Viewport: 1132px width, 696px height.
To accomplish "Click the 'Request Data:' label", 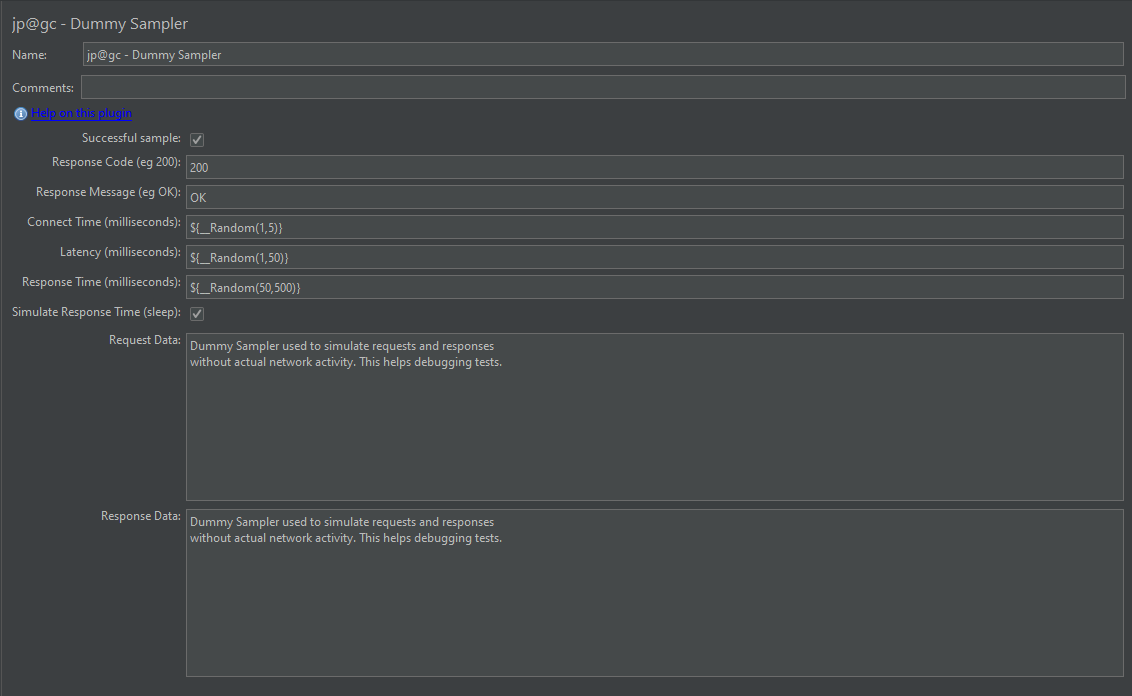I will (144, 340).
